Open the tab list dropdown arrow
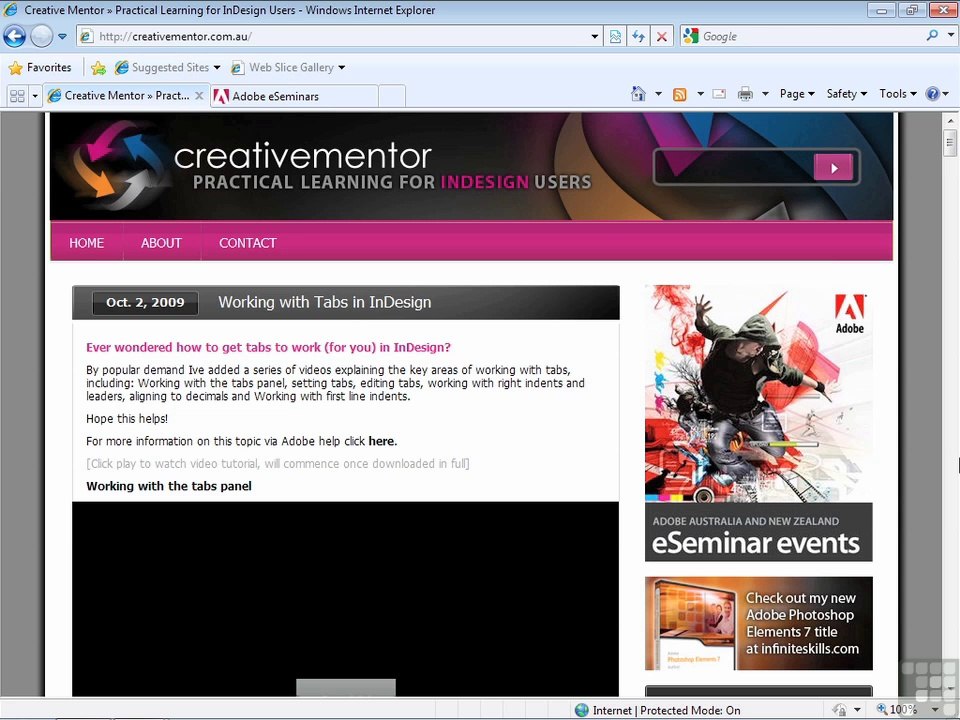 35,96
